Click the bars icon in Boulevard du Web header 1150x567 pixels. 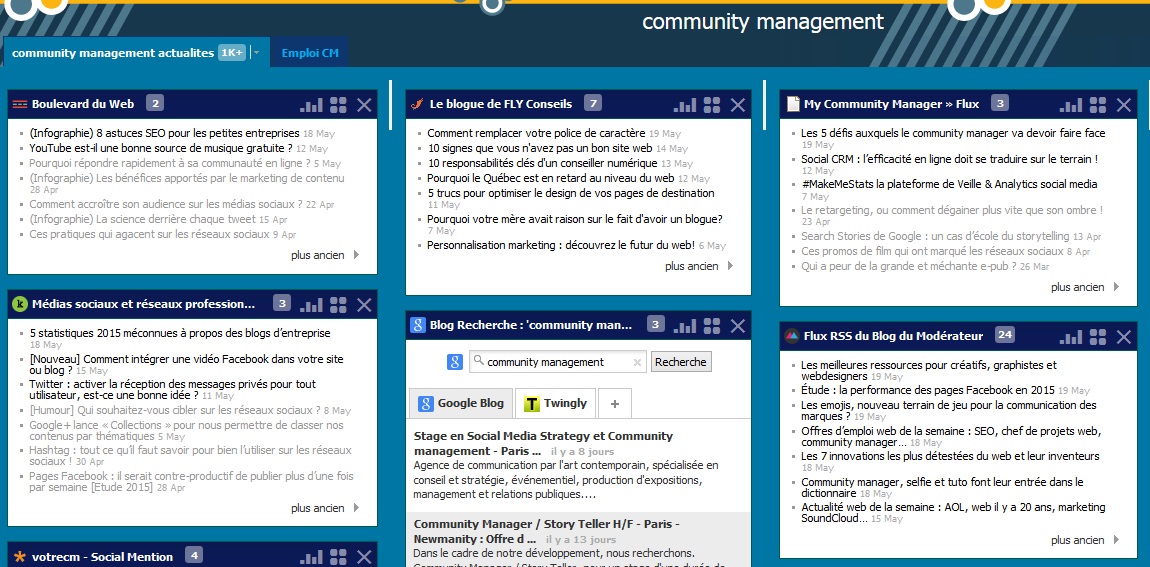pyautogui.click(x=311, y=104)
